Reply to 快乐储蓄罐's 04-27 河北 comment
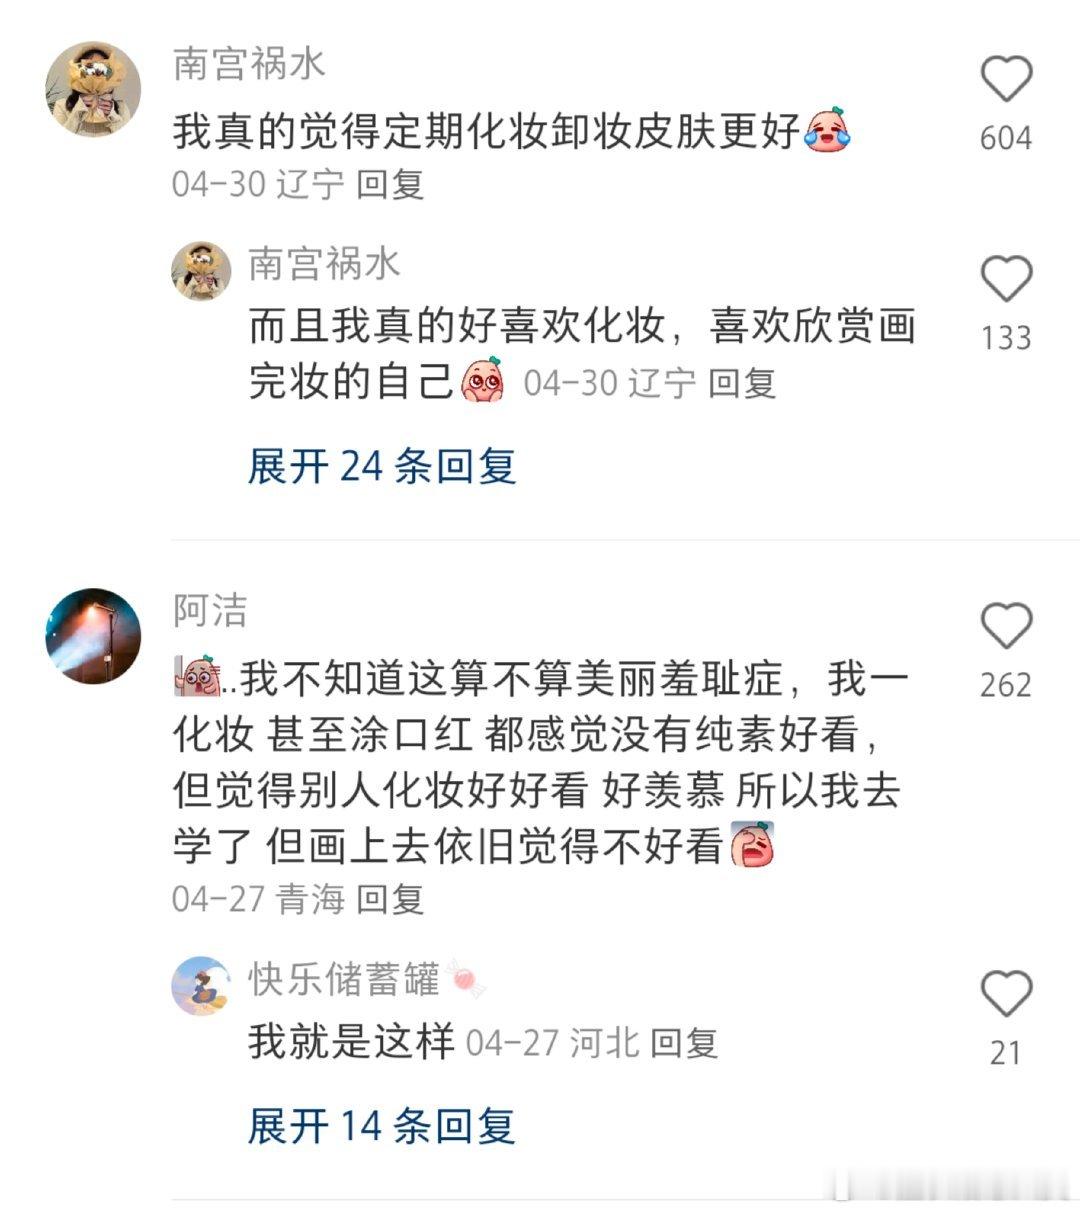The height and width of the screenshot is (1212, 1080). [684, 1043]
